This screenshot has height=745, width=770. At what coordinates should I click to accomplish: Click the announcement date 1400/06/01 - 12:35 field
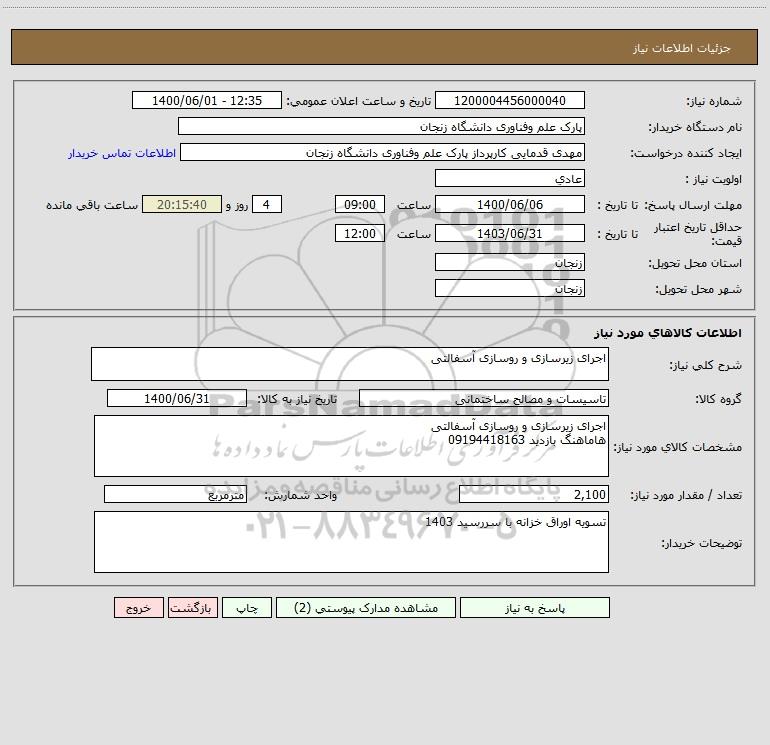[207, 100]
